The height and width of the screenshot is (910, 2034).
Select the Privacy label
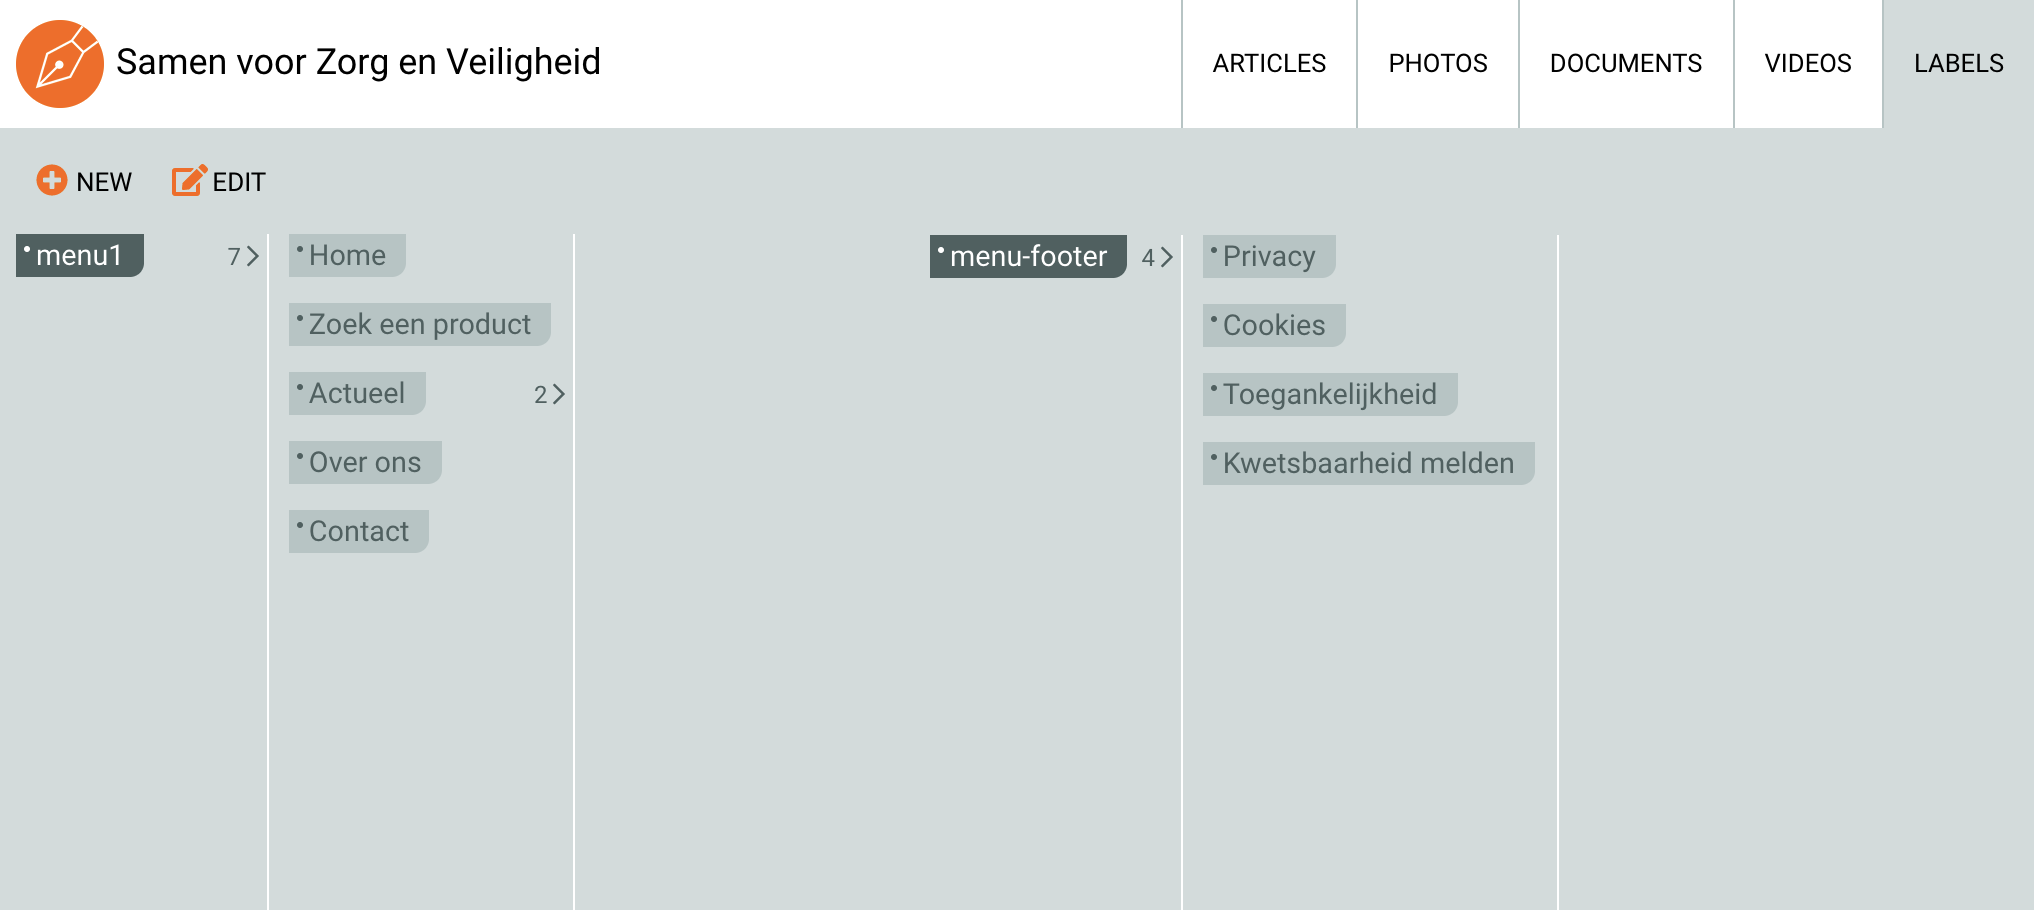pyautogui.click(x=1269, y=257)
